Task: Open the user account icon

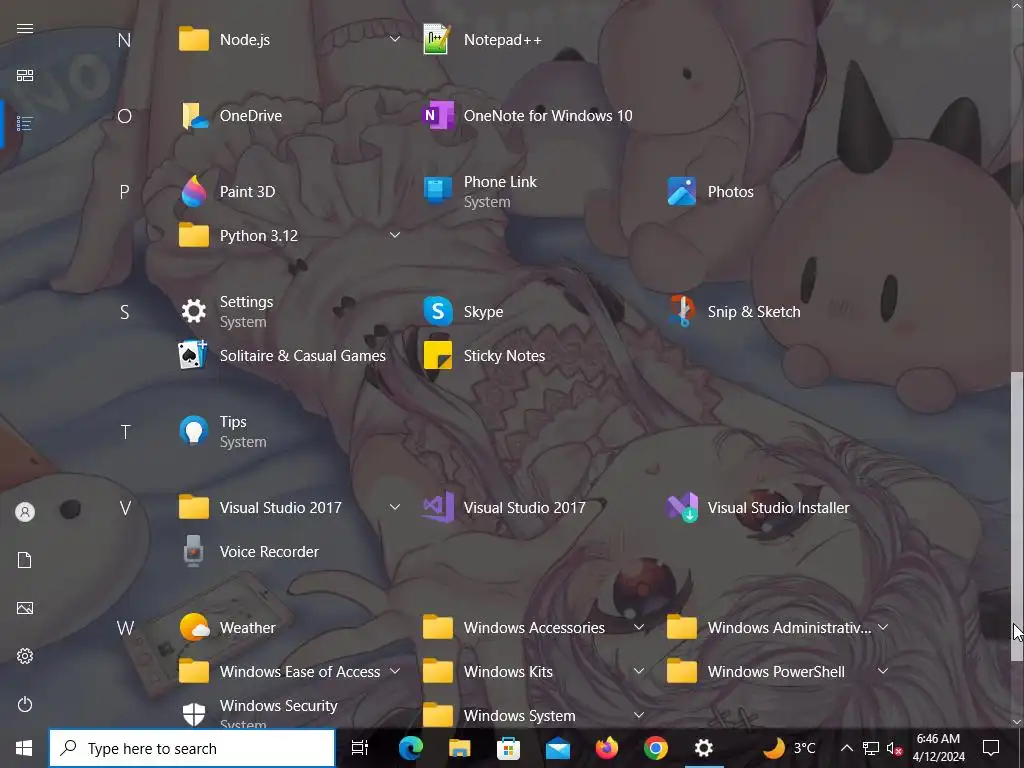Action: [25, 512]
